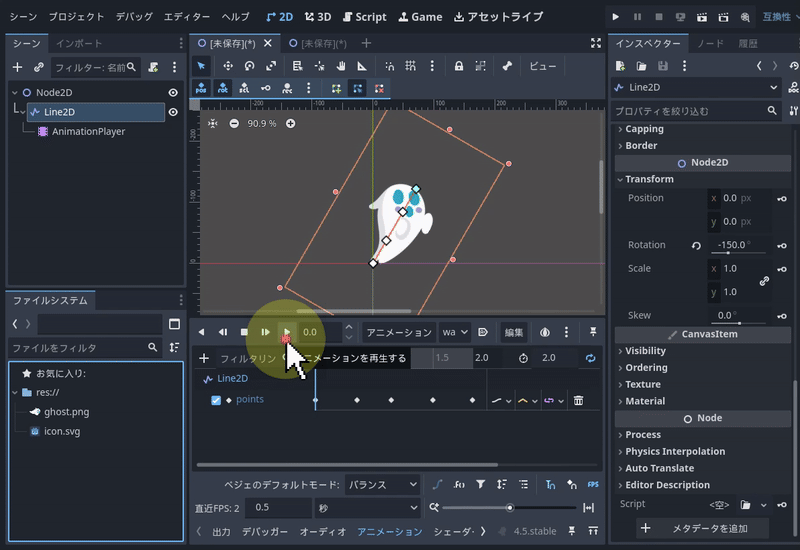Select the Ruler Mode tool
The height and width of the screenshot is (550, 800).
tap(362, 66)
